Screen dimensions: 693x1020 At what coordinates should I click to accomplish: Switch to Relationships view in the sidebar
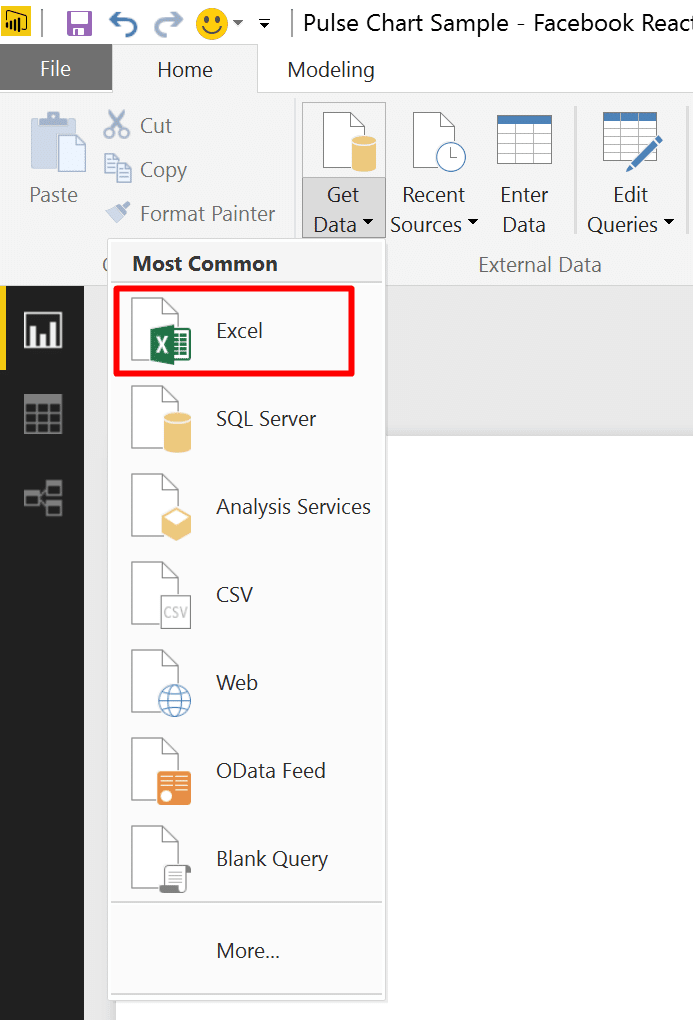click(x=43, y=498)
